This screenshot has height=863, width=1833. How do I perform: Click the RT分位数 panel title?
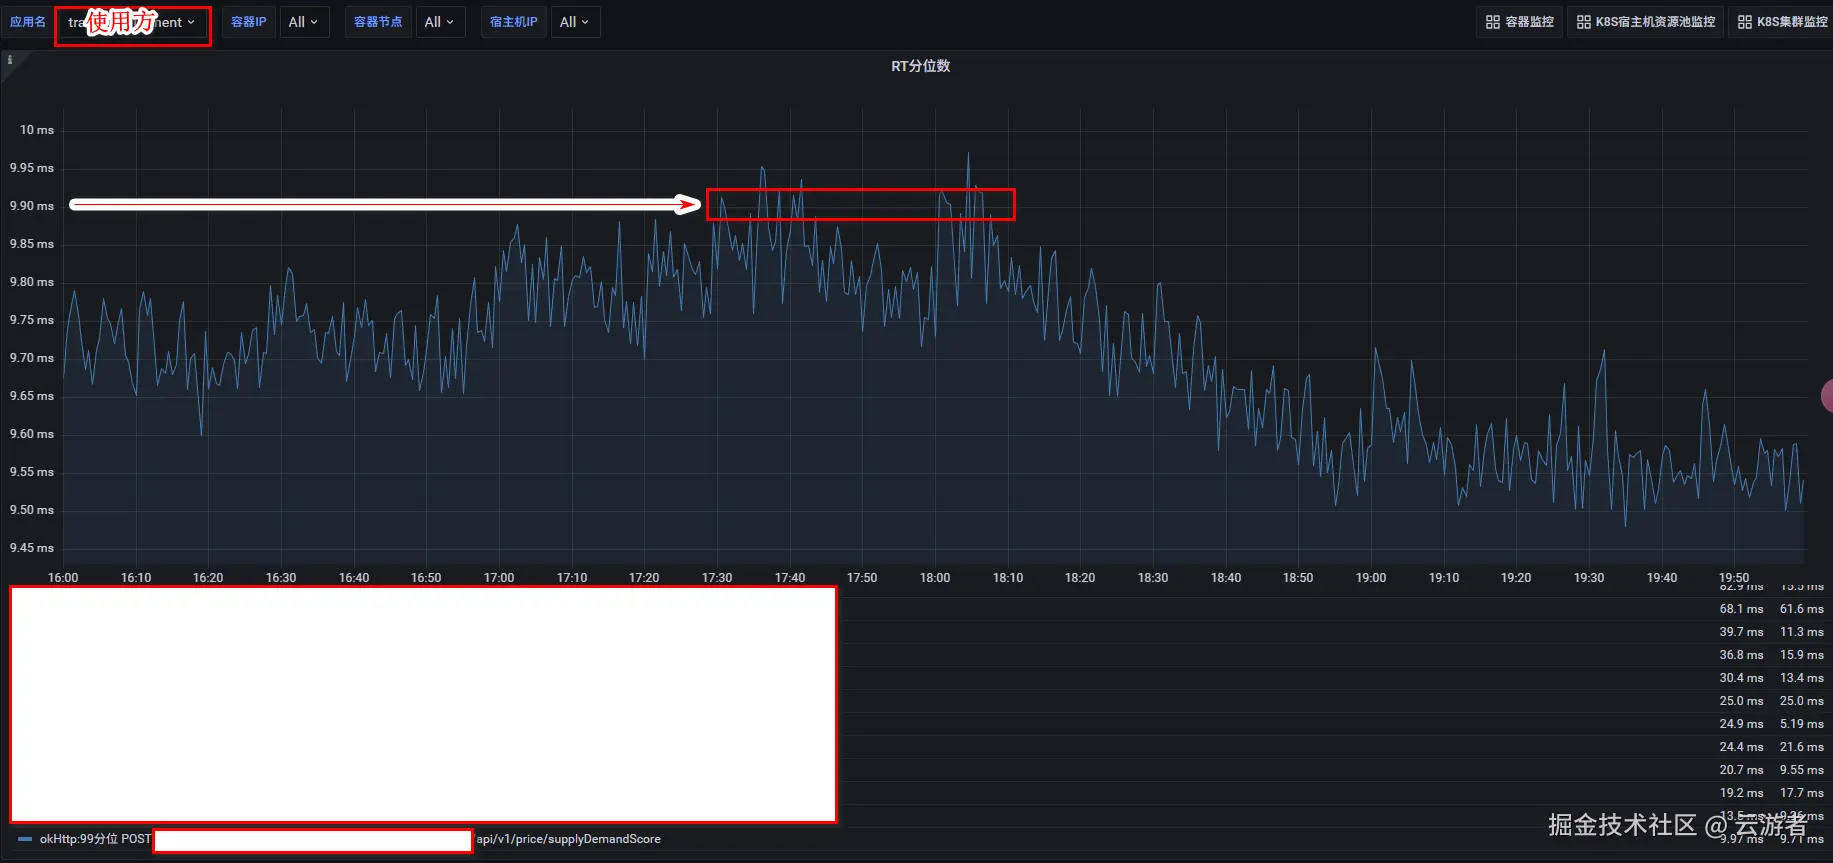(920, 66)
